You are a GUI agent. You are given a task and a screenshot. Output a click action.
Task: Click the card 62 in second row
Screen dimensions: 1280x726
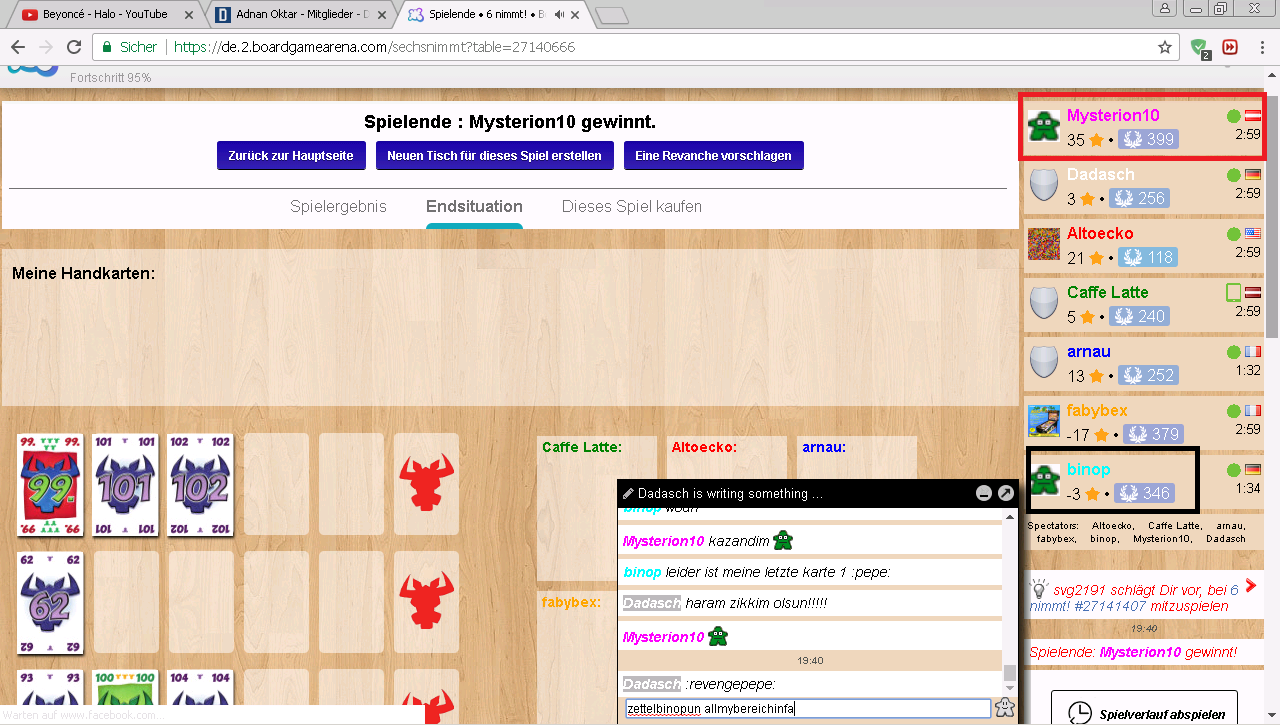point(51,603)
